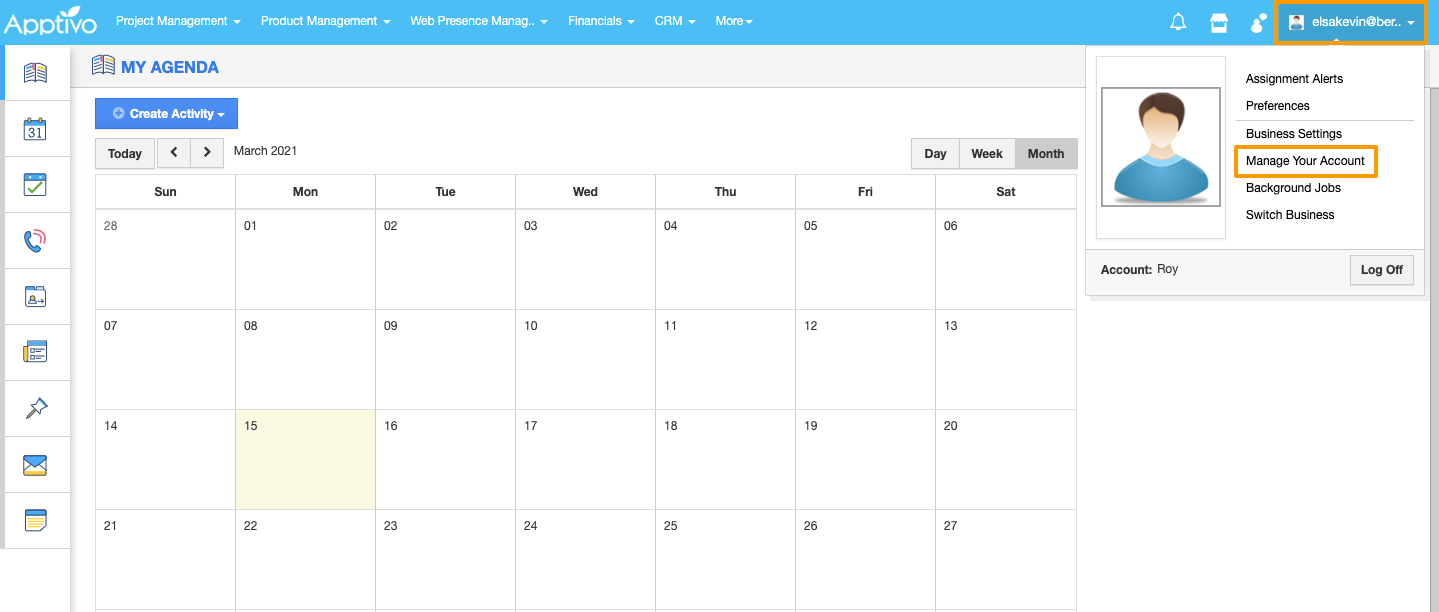
Task: Open the calendar icon in left sidebar
Action: coord(35,129)
